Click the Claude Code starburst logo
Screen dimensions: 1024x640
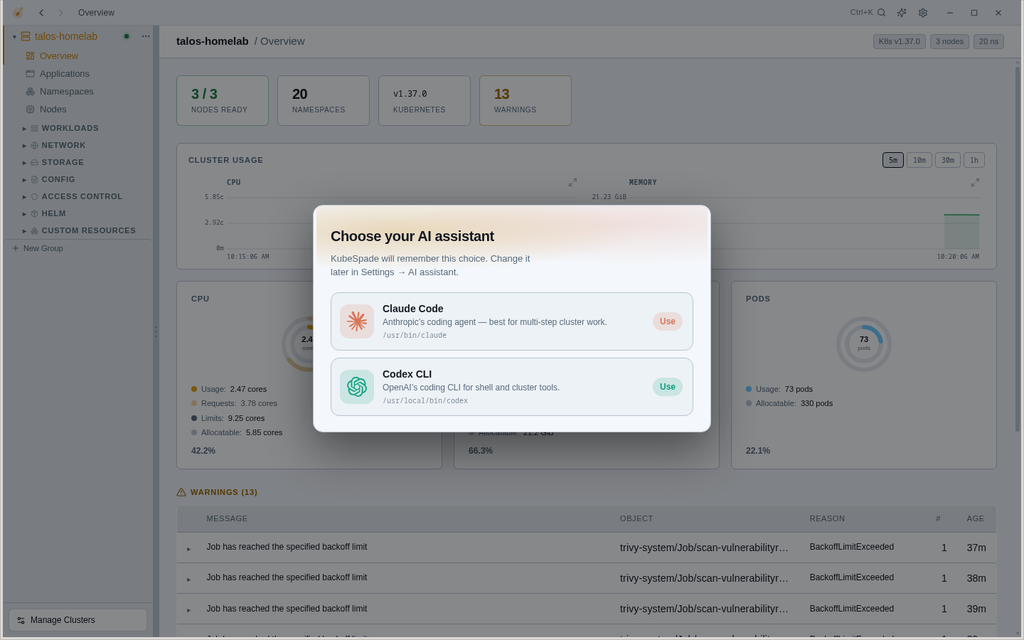pos(357,321)
